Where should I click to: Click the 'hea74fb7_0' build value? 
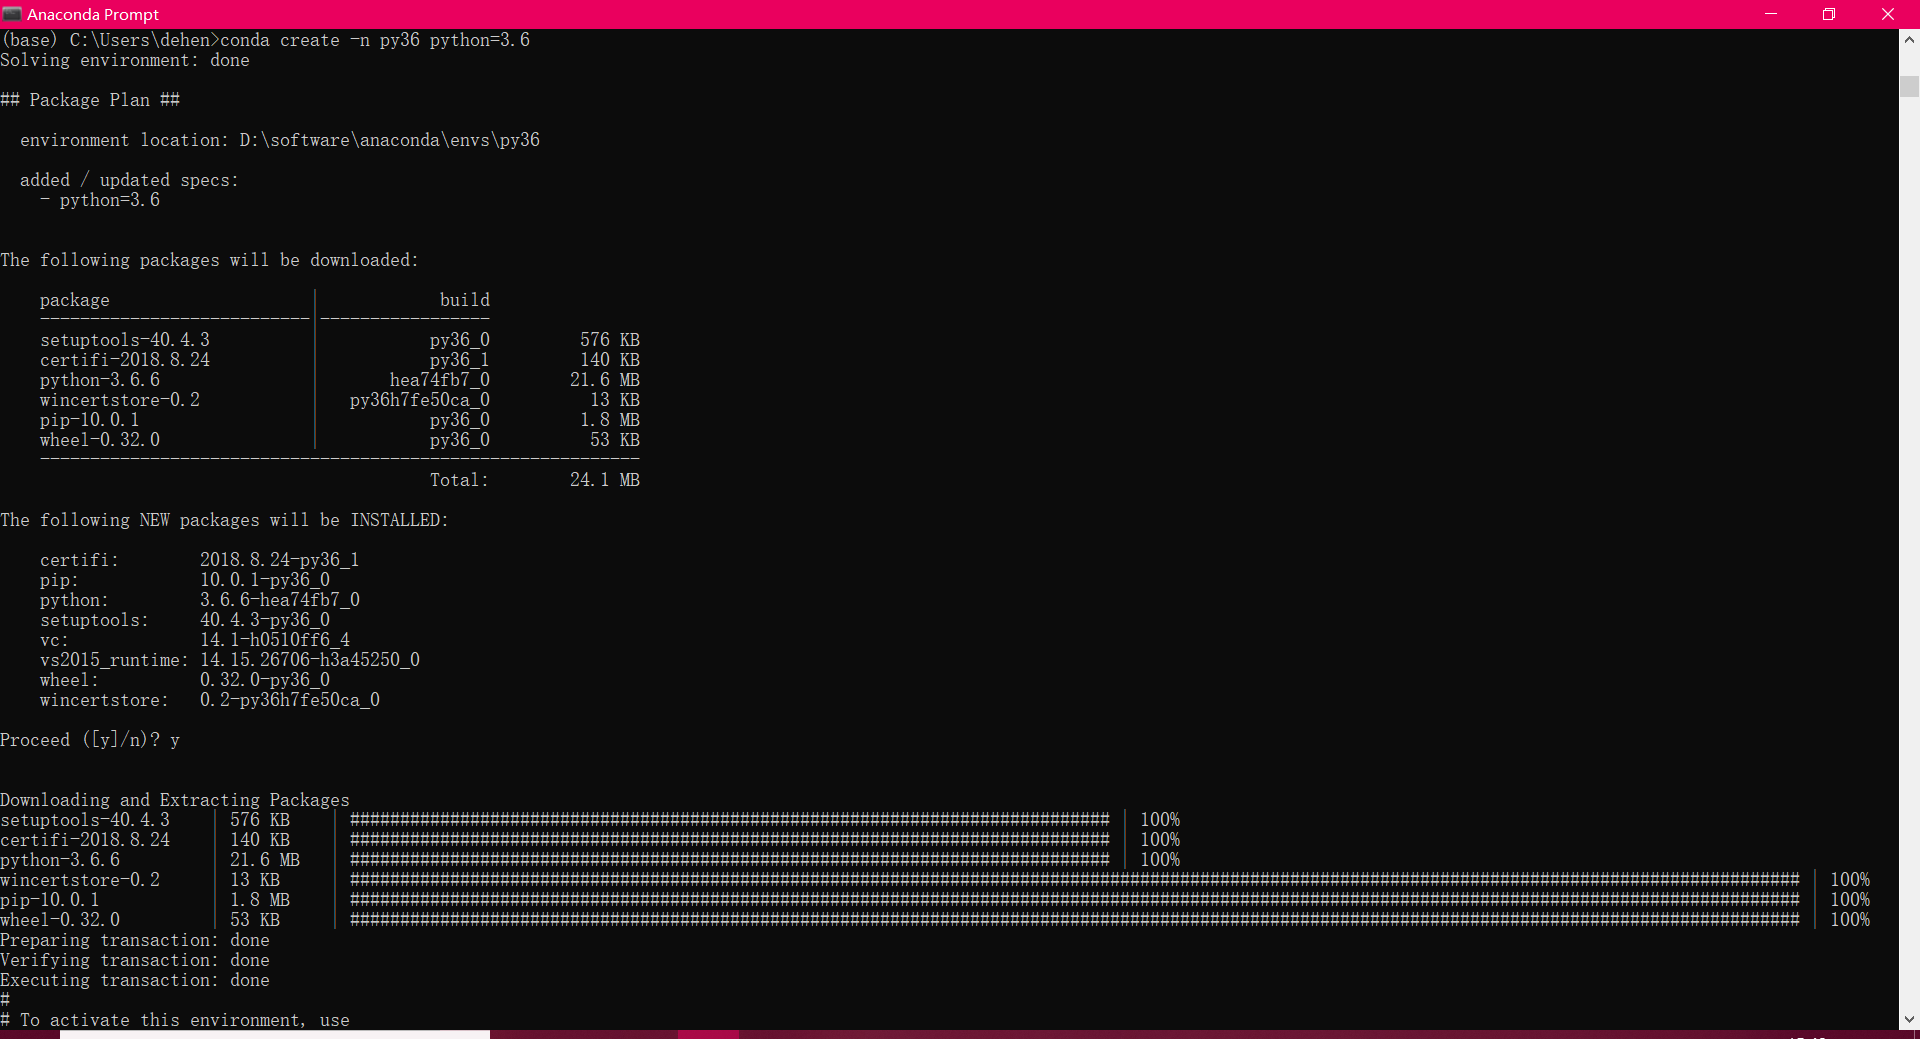(440, 380)
